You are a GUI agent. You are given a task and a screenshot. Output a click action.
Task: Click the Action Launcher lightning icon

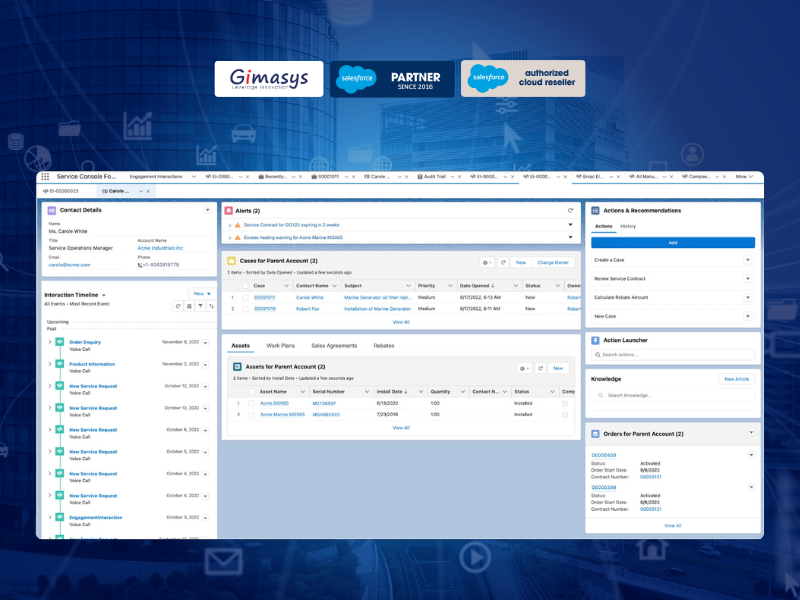coord(595,340)
